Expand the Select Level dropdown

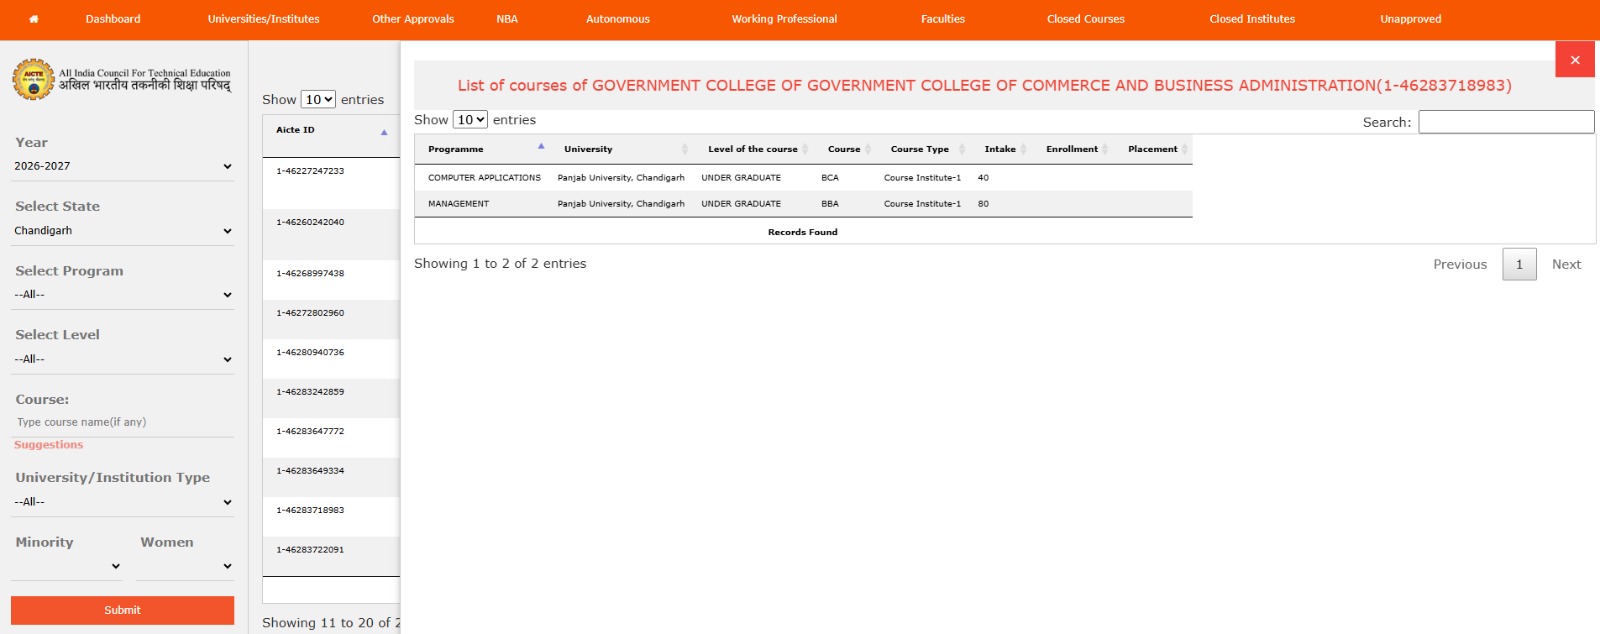pos(123,359)
